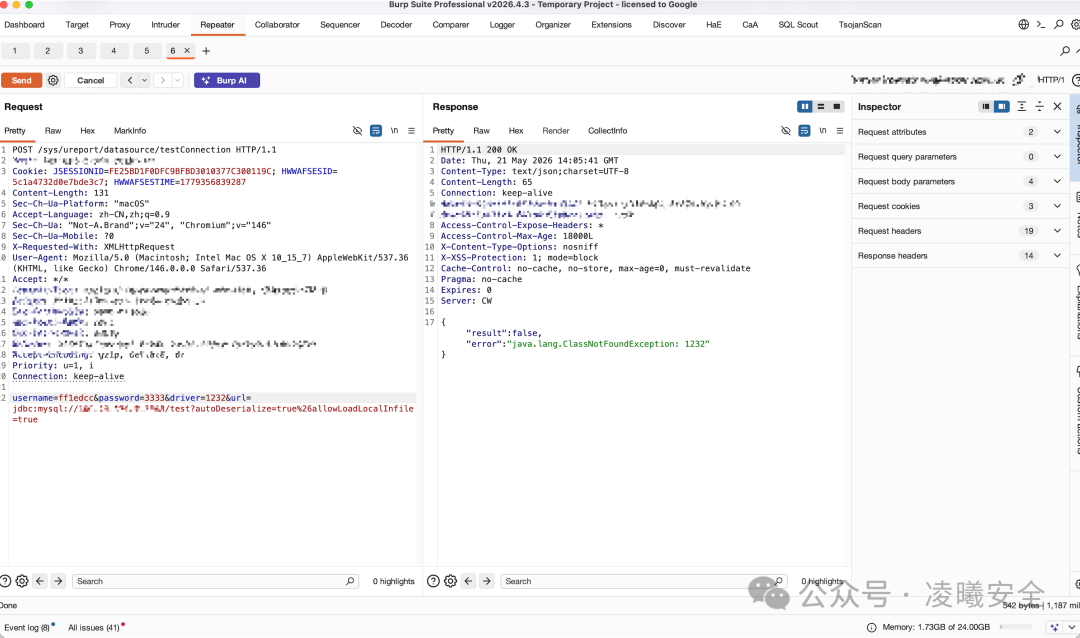Collapse all Inspector sections
The image size is (1080, 638).
coord(1039,106)
